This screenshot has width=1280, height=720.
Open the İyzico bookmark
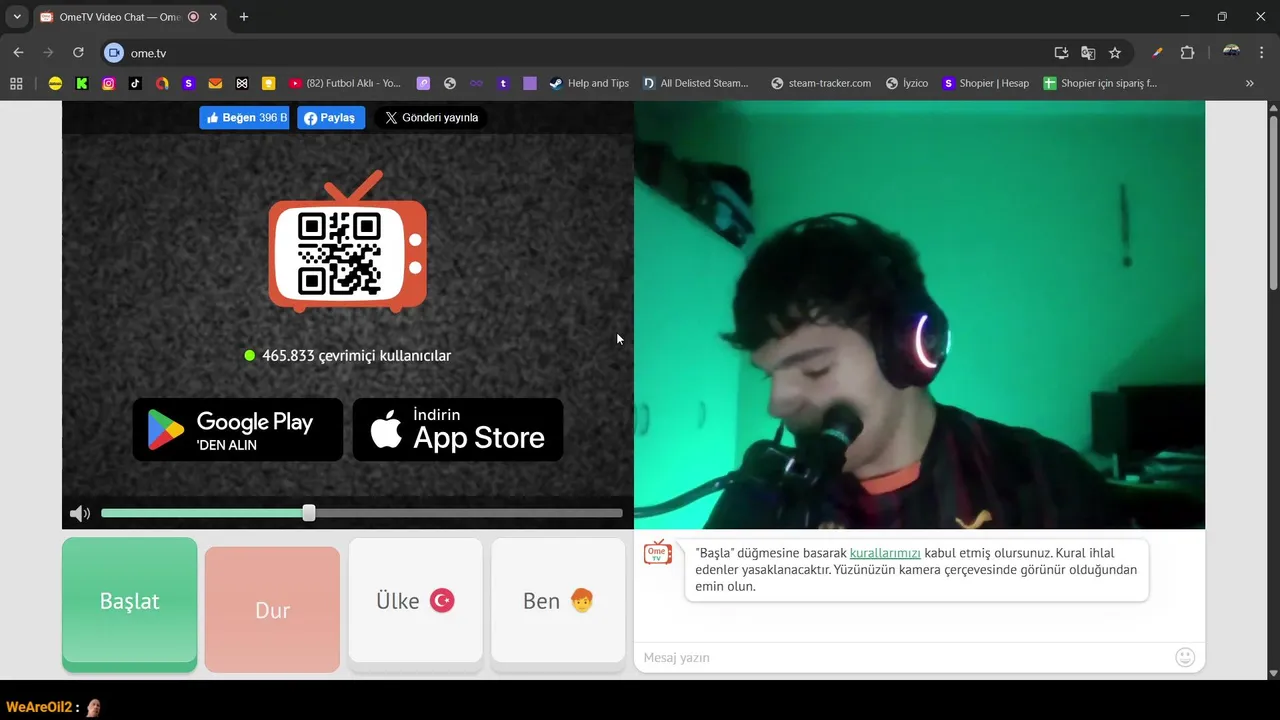point(907,83)
